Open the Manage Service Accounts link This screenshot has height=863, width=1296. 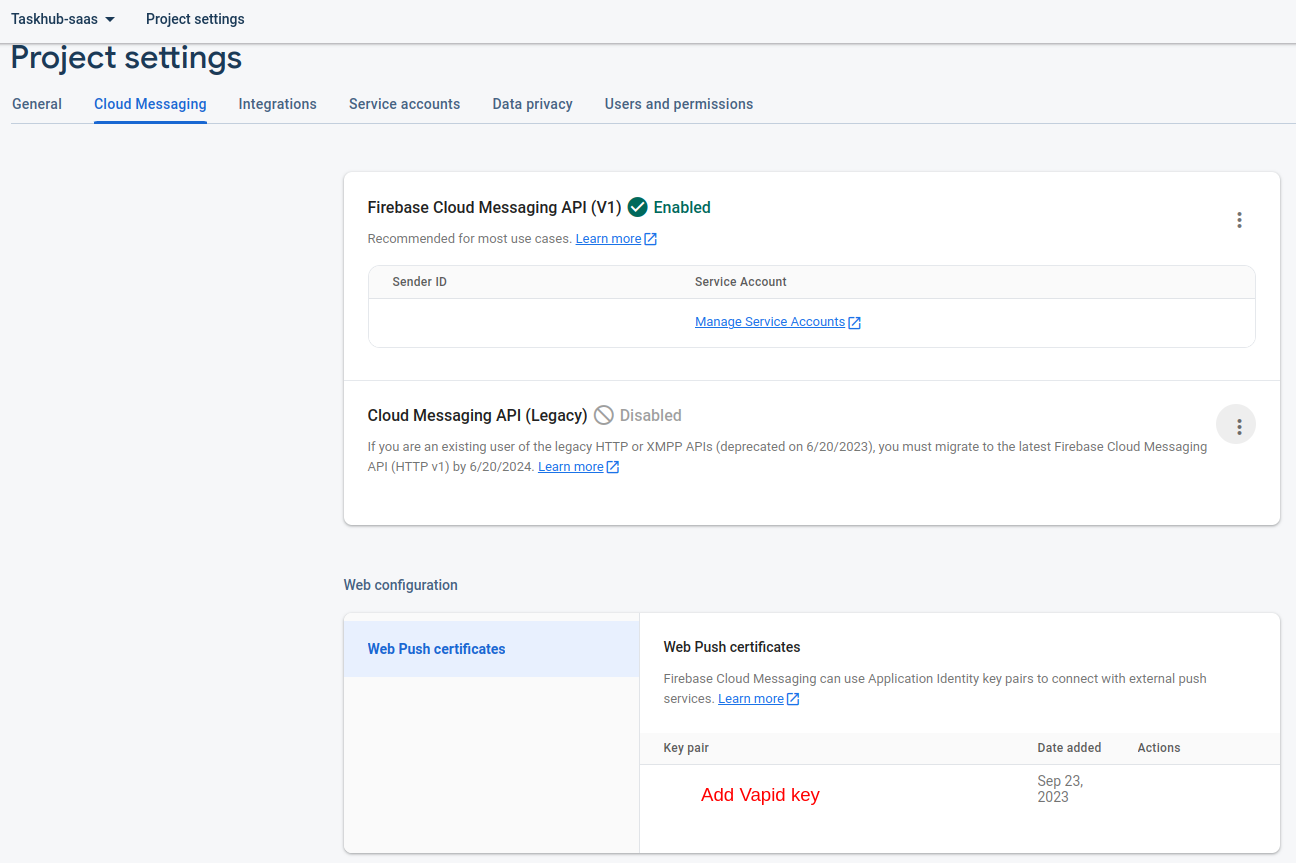tap(769, 322)
